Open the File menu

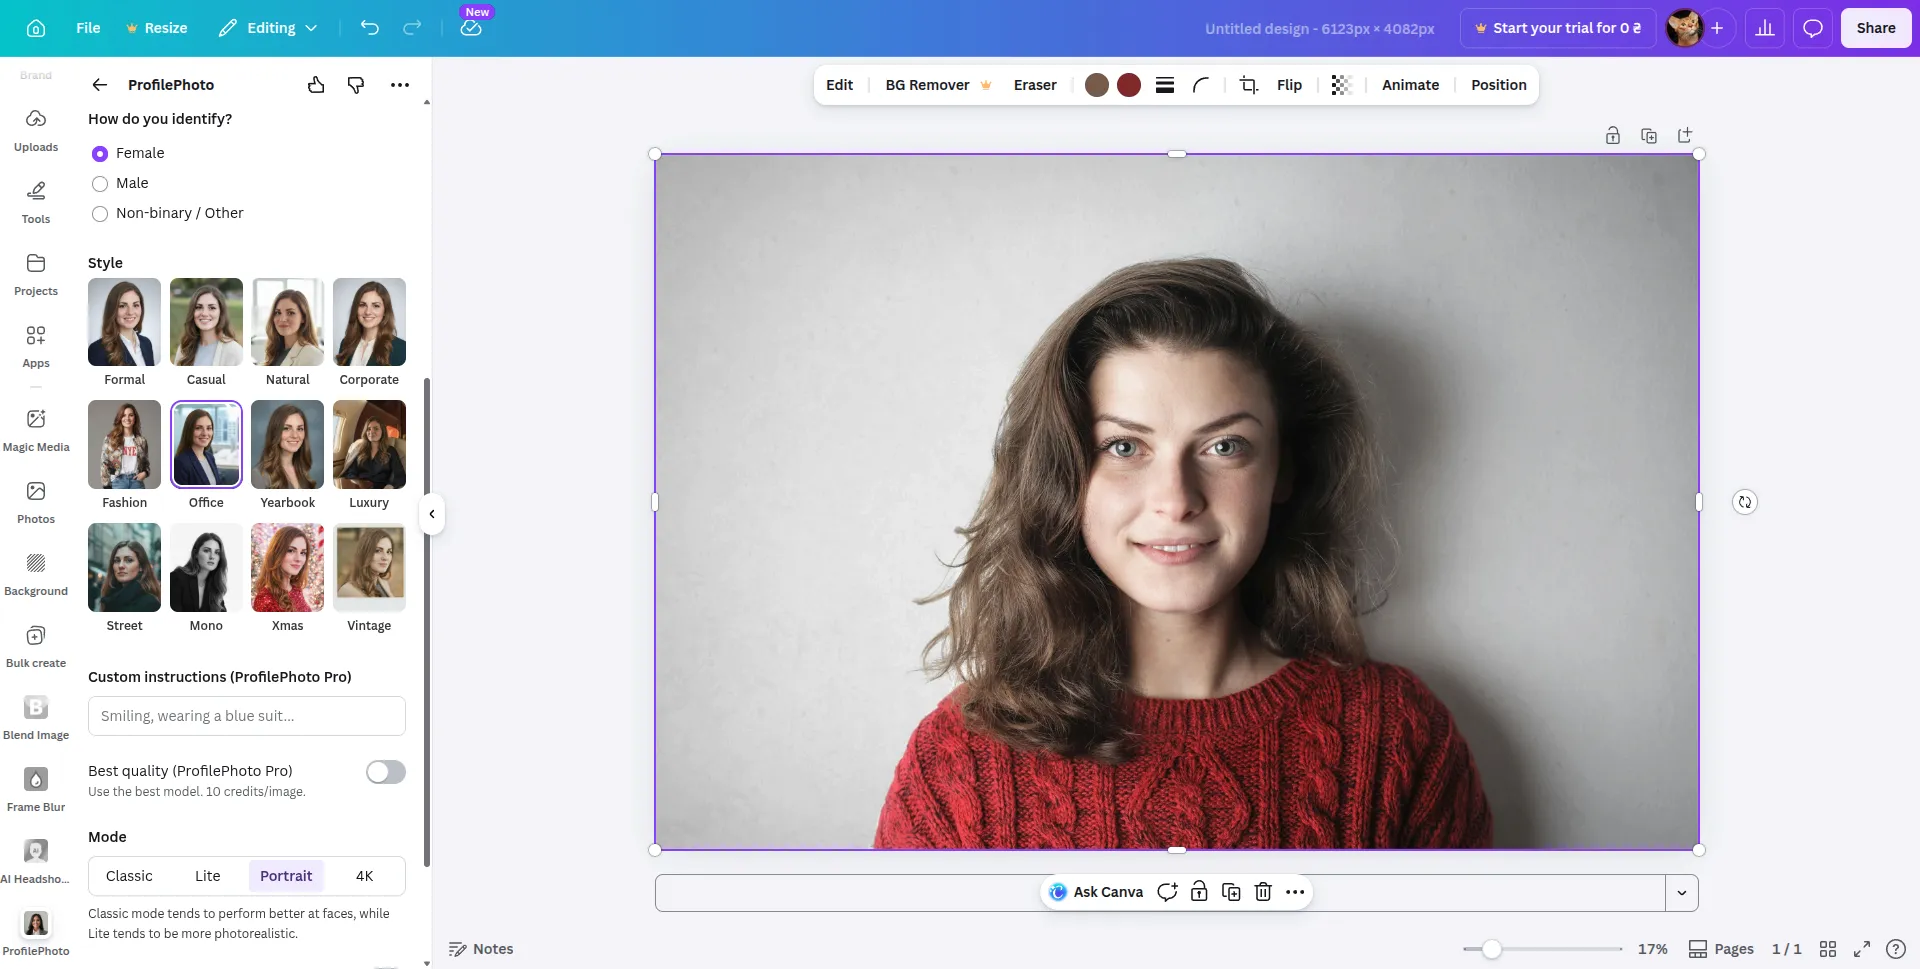[88, 28]
